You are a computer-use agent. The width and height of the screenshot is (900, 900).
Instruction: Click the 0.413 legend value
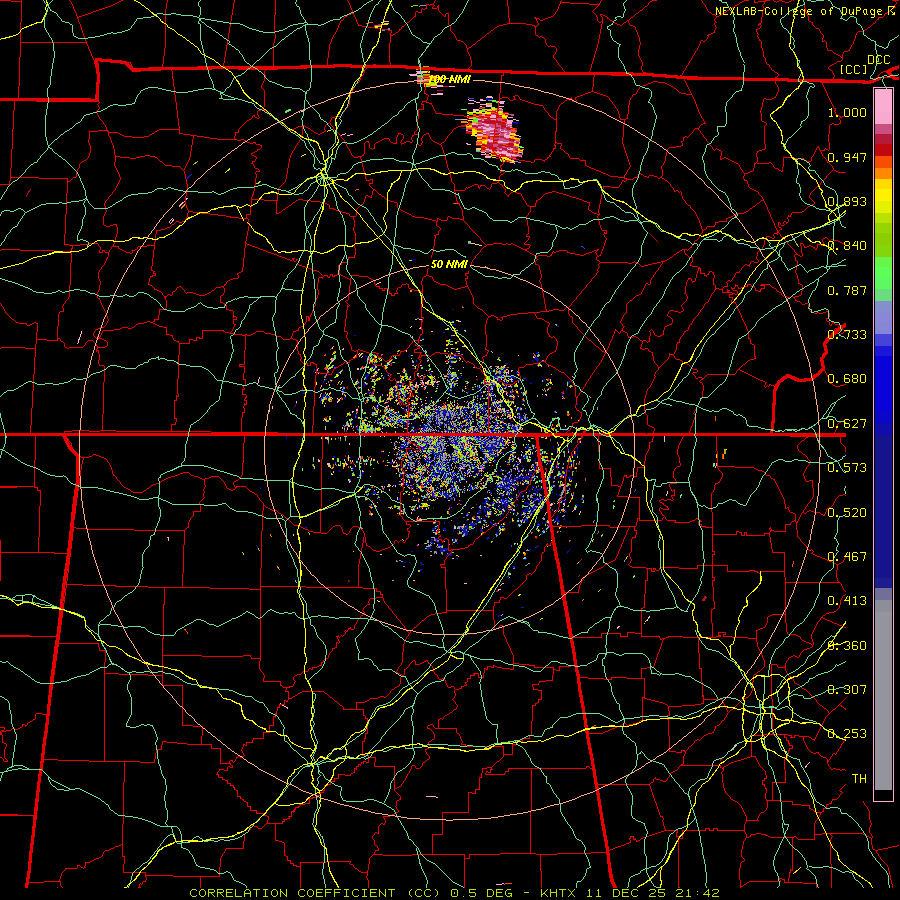pyautogui.click(x=847, y=601)
